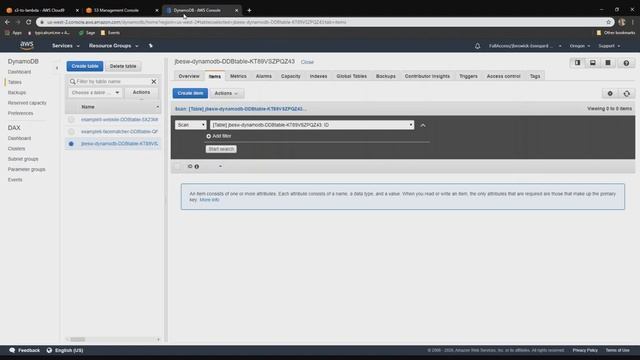Image resolution: width=640 pixels, height=360 pixels.
Task: Go back in the browser
Action: 7,22
